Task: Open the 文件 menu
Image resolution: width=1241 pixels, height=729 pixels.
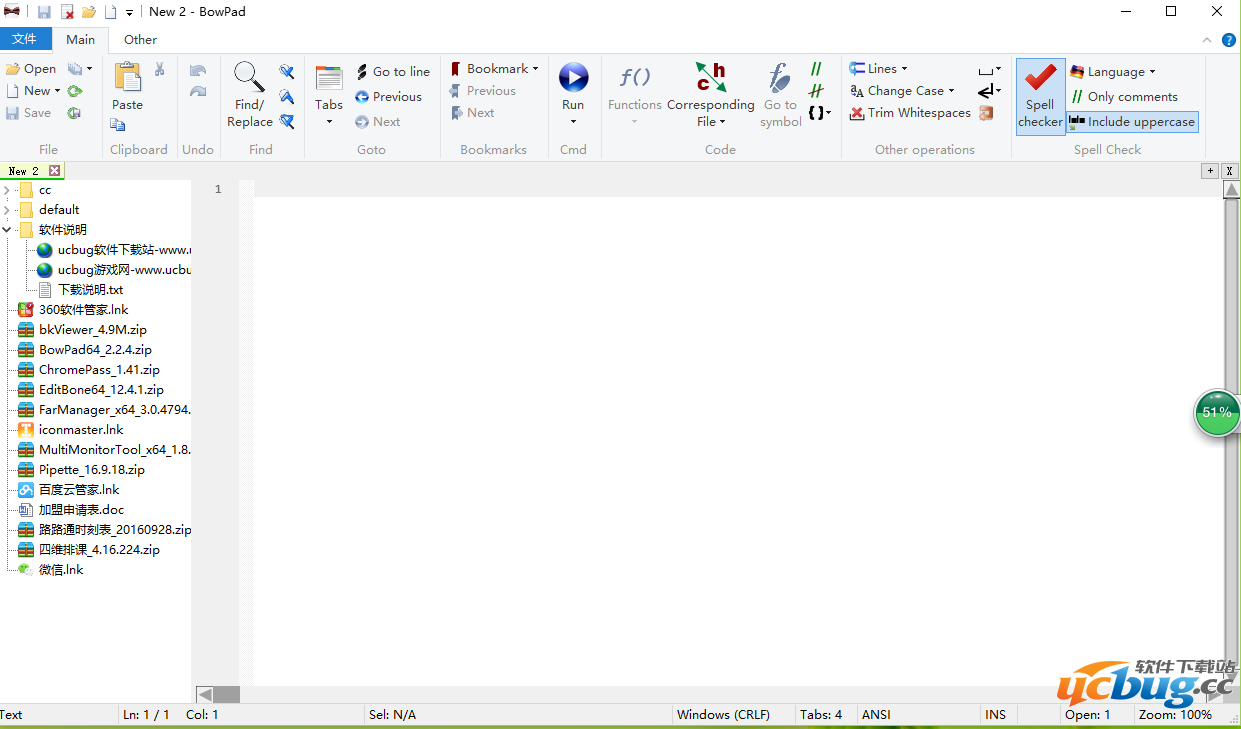Action: coord(24,40)
